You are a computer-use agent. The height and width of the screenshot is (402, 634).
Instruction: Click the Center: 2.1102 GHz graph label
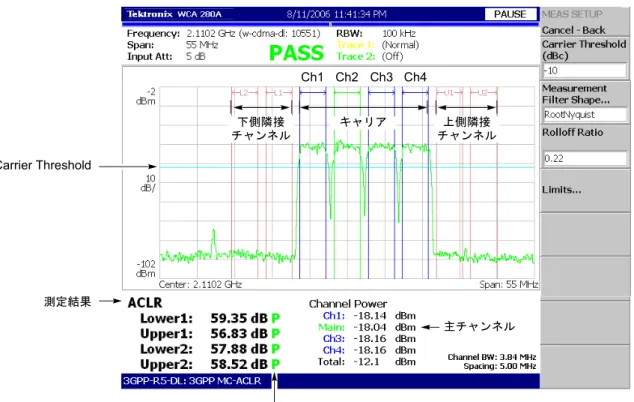(200, 285)
